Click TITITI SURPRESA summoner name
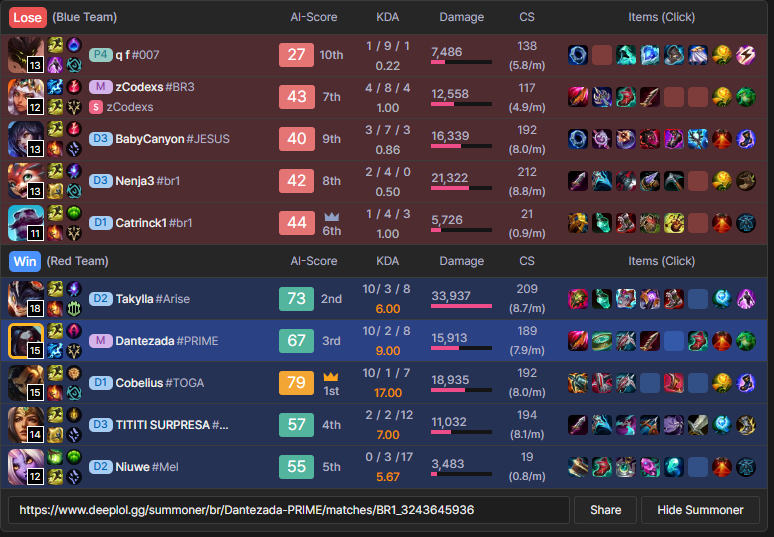This screenshot has width=774, height=537. pos(162,424)
